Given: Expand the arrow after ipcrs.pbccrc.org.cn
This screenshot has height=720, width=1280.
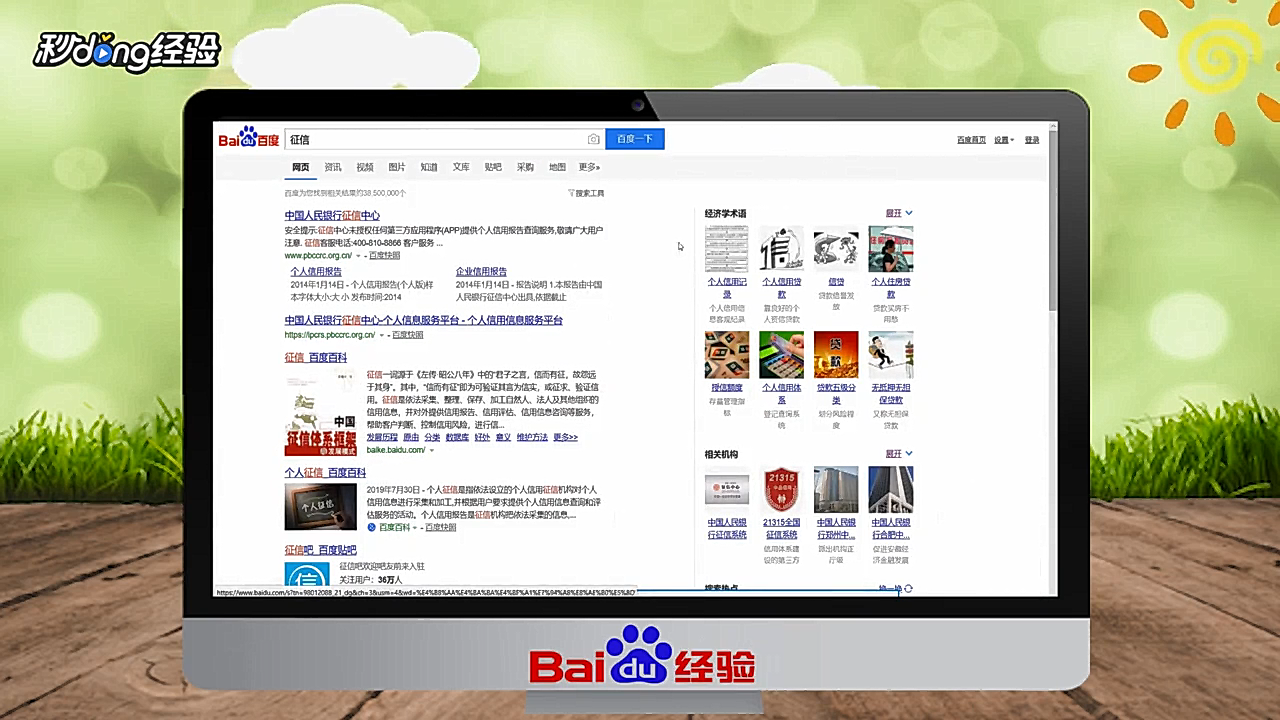Looking at the screenshot, I should pyautogui.click(x=382, y=335).
